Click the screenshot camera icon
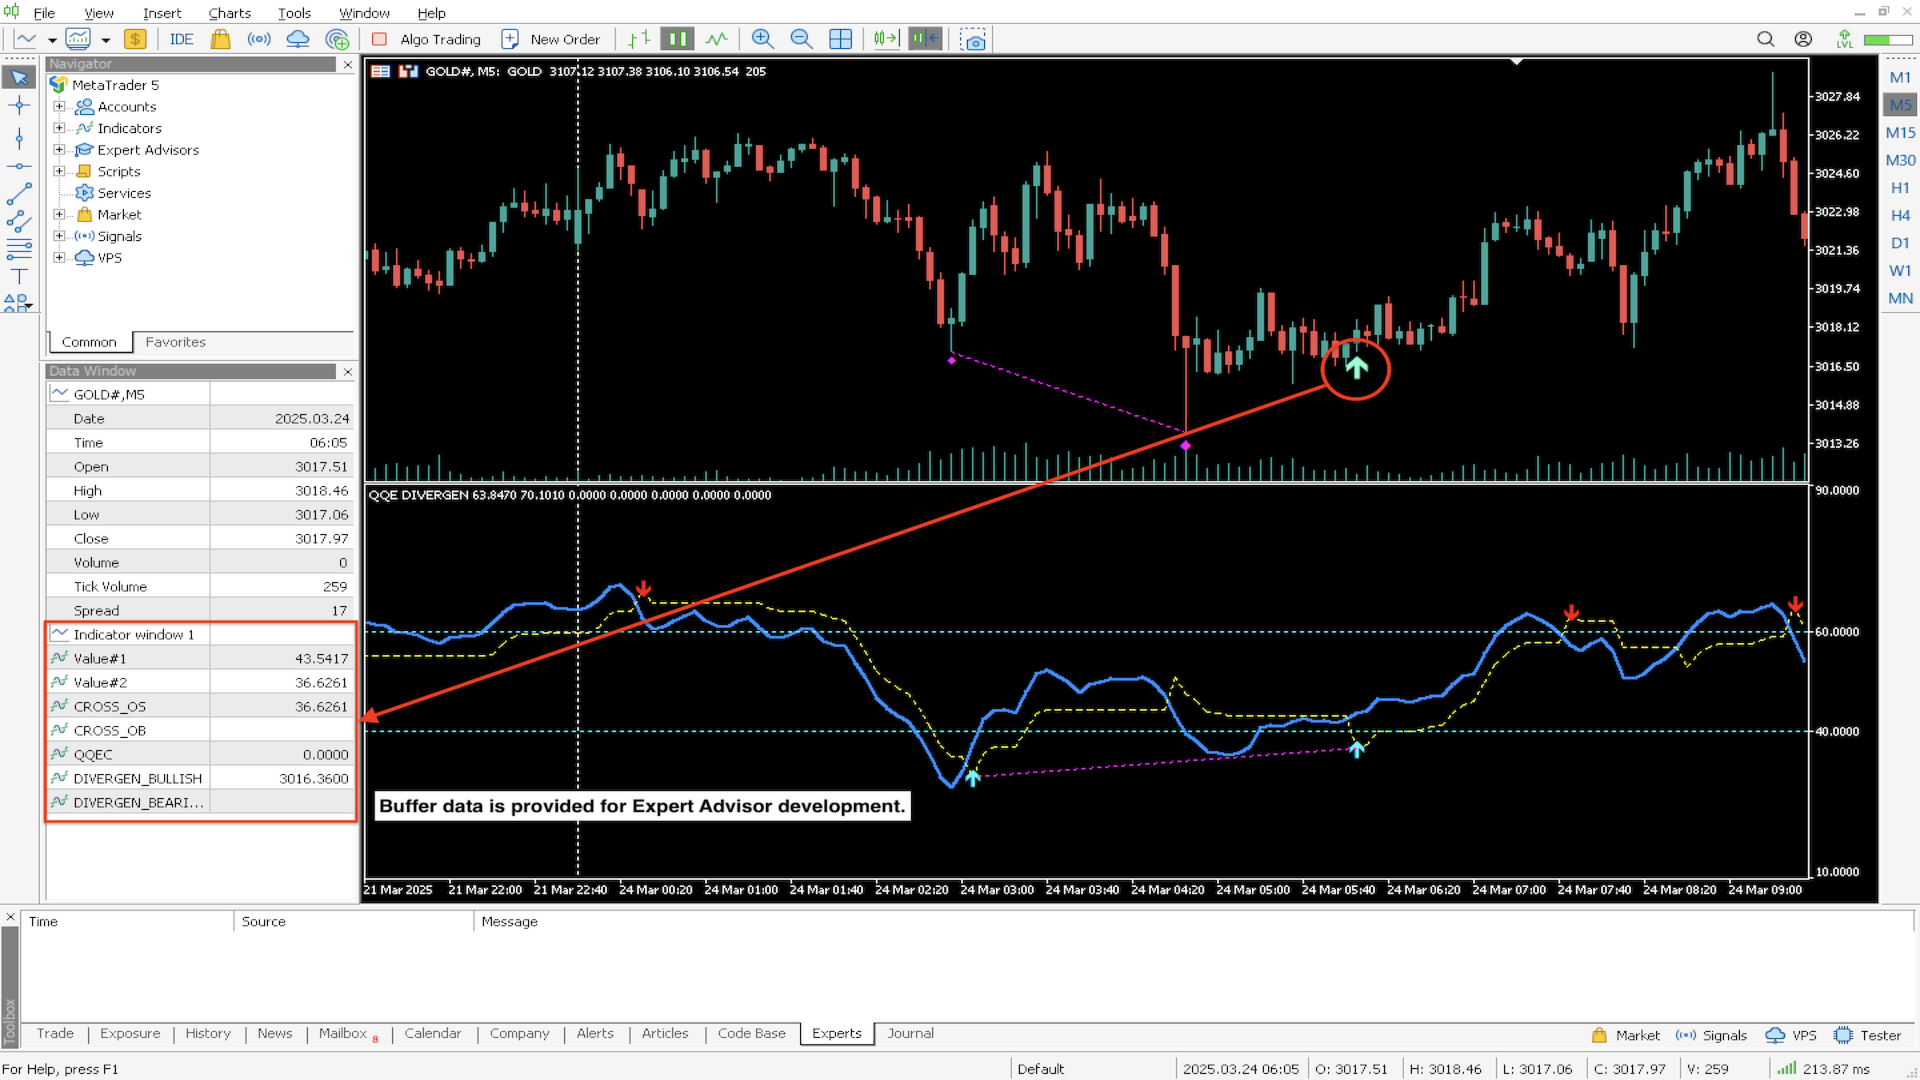The image size is (1920, 1080). pos(973,39)
